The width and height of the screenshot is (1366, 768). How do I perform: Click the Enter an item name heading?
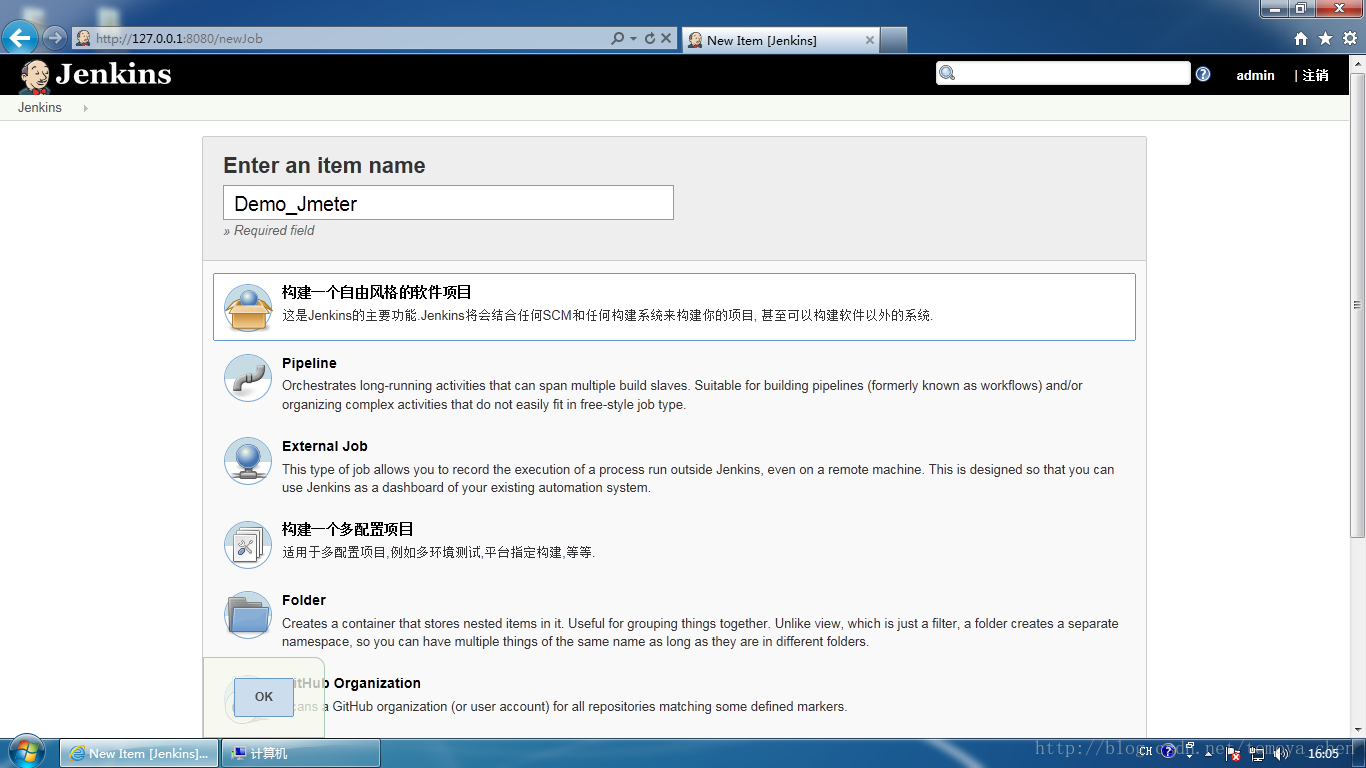[324, 166]
